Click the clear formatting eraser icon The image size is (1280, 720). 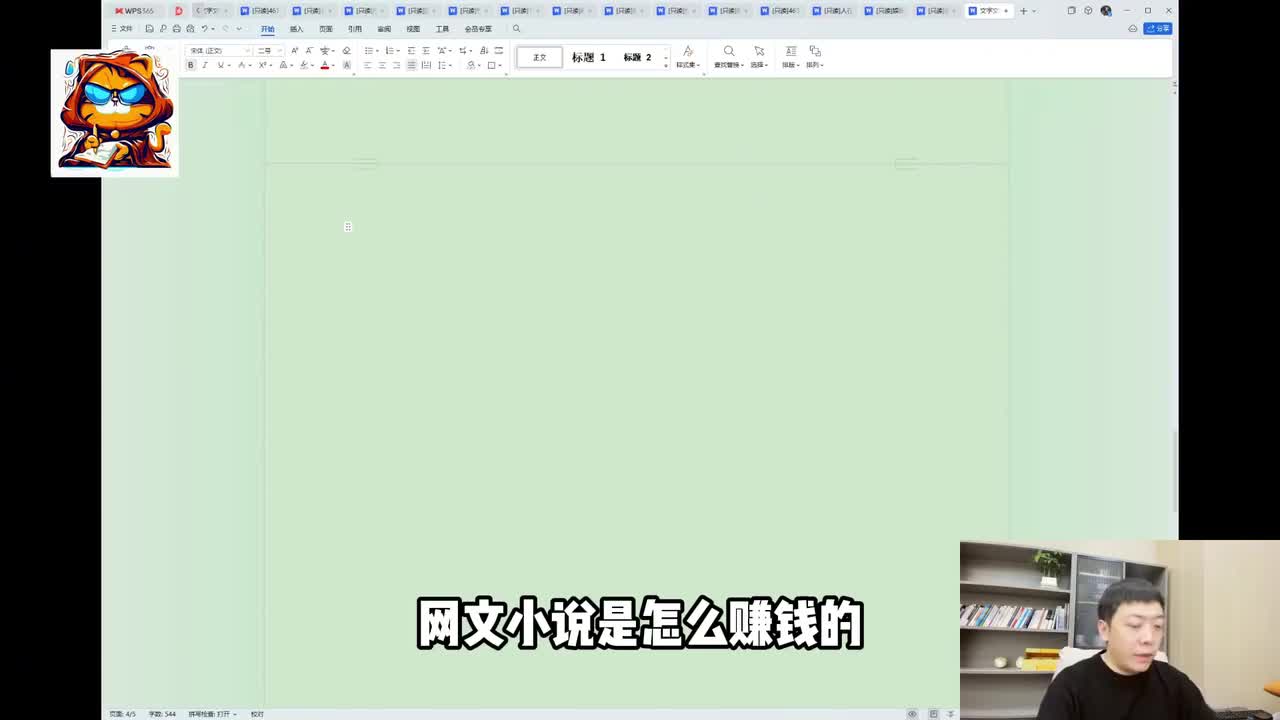[346, 50]
